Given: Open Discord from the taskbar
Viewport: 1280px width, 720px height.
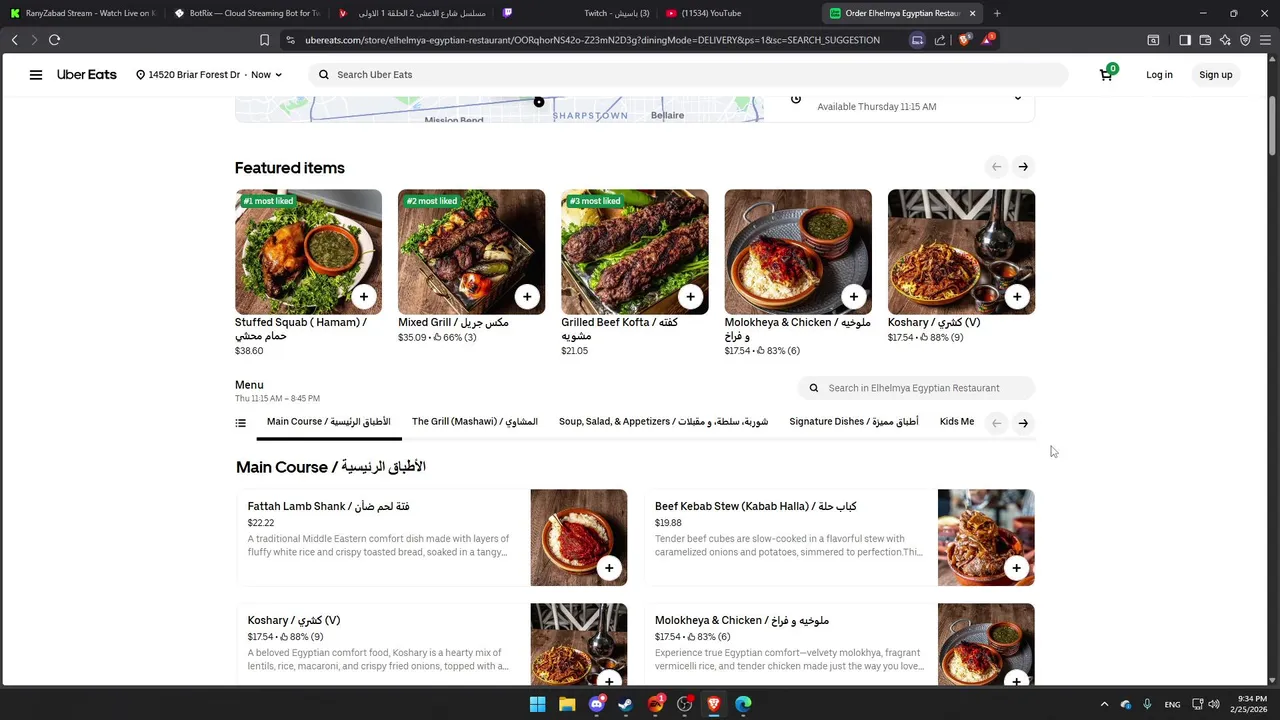Looking at the screenshot, I should (x=597, y=704).
